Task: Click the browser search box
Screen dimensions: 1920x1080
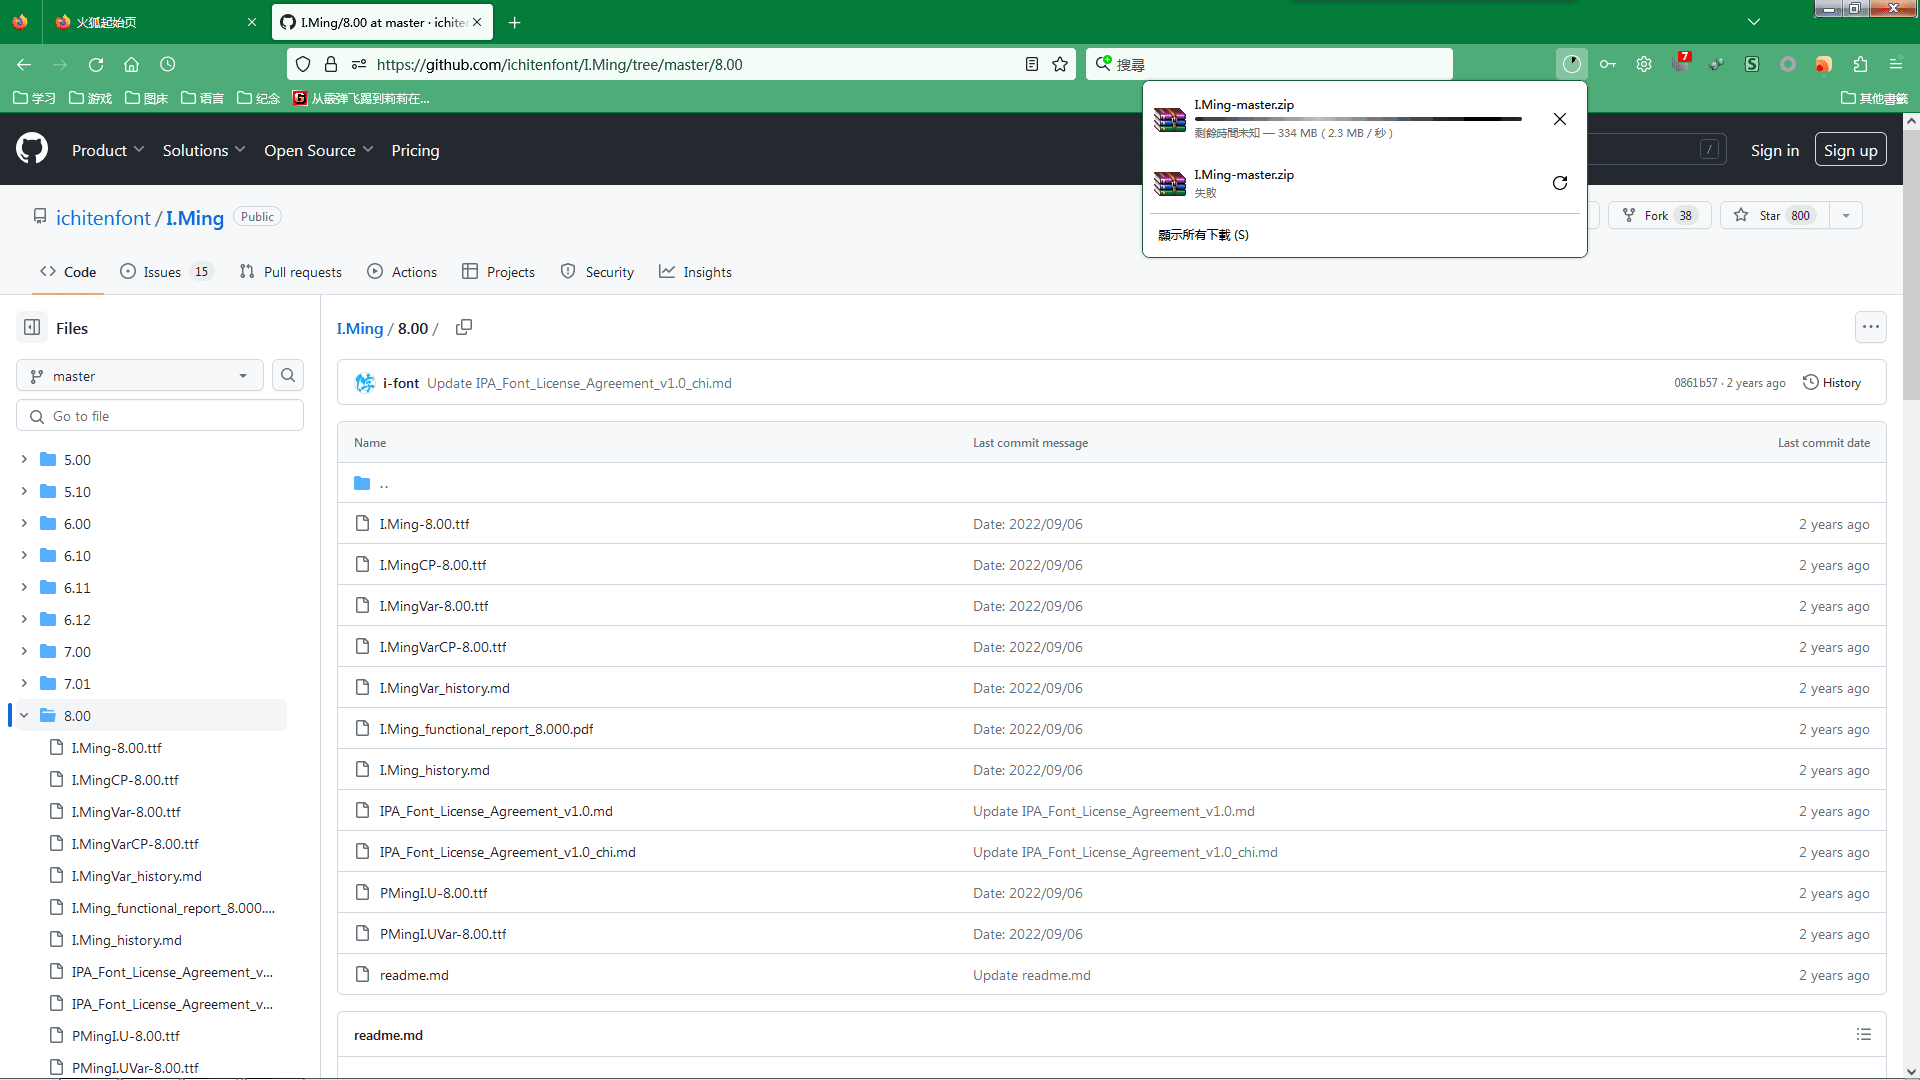Action: click(1270, 64)
